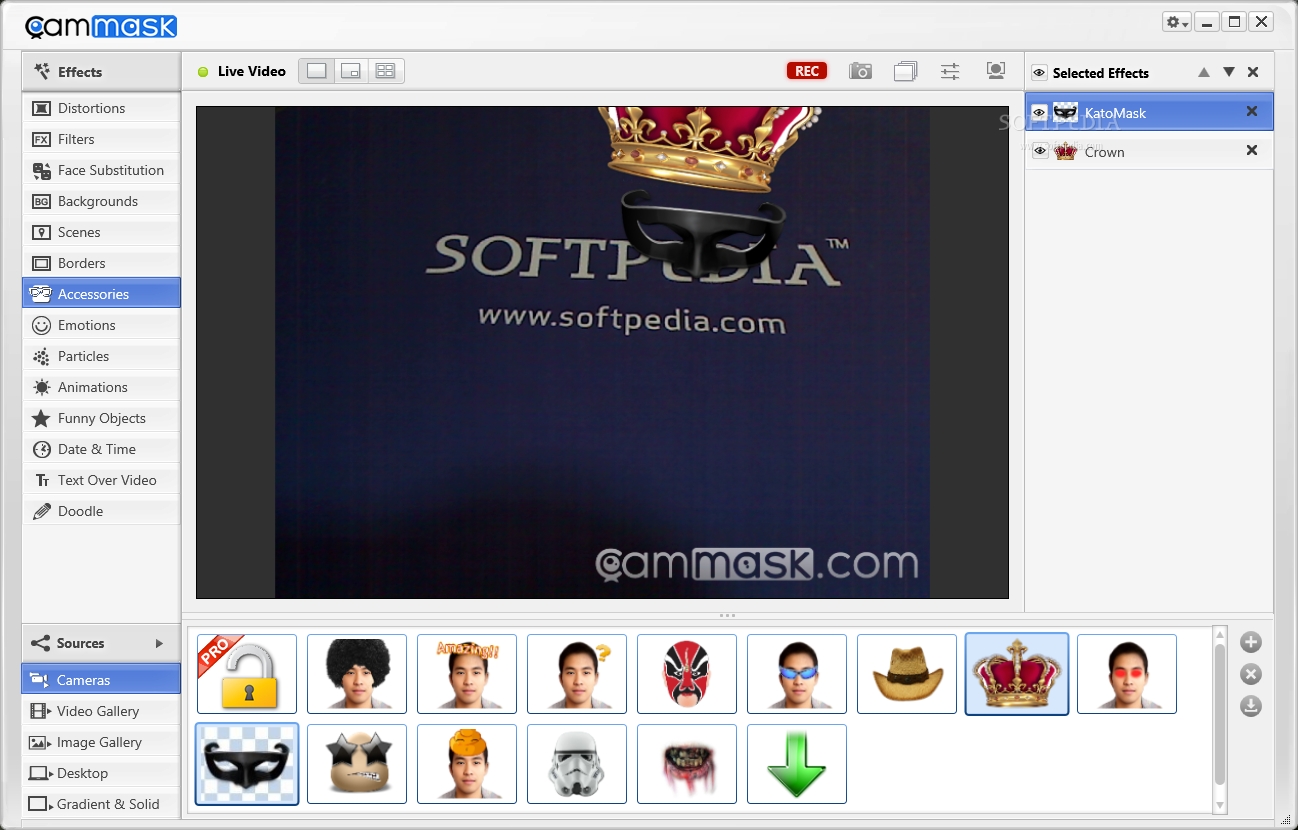Hide the Crown effect

[1040, 152]
